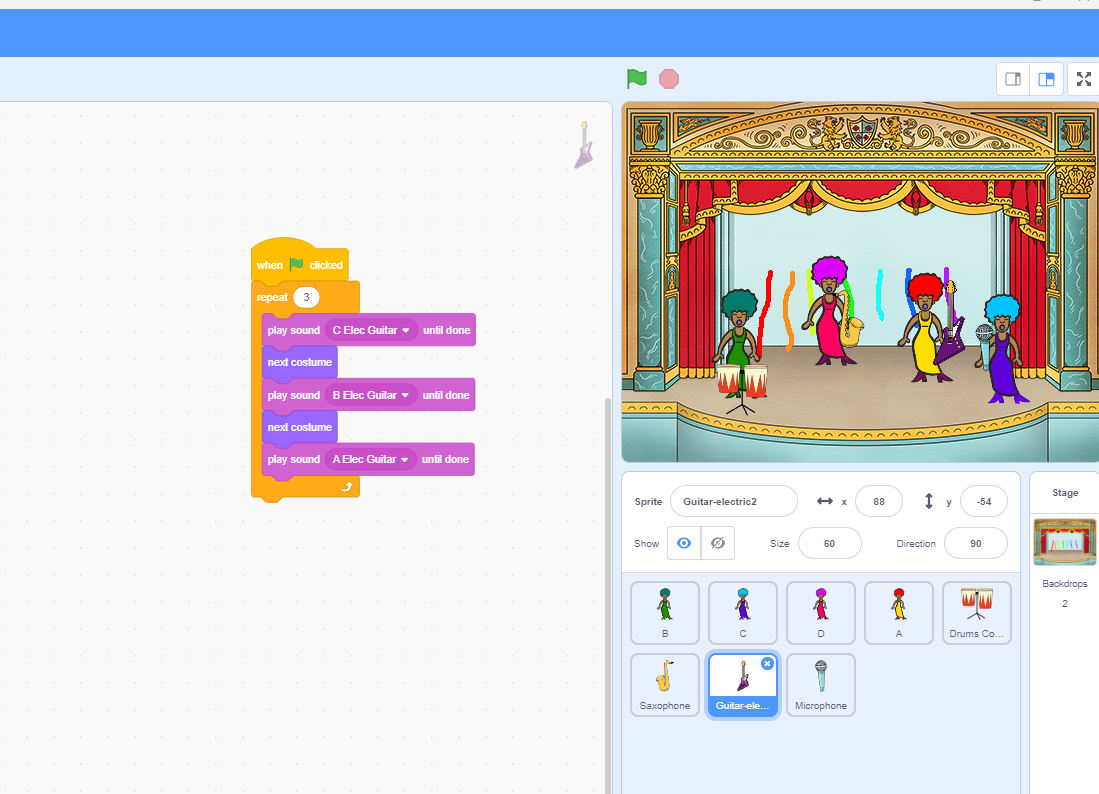Select sprite D

tap(821, 612)
